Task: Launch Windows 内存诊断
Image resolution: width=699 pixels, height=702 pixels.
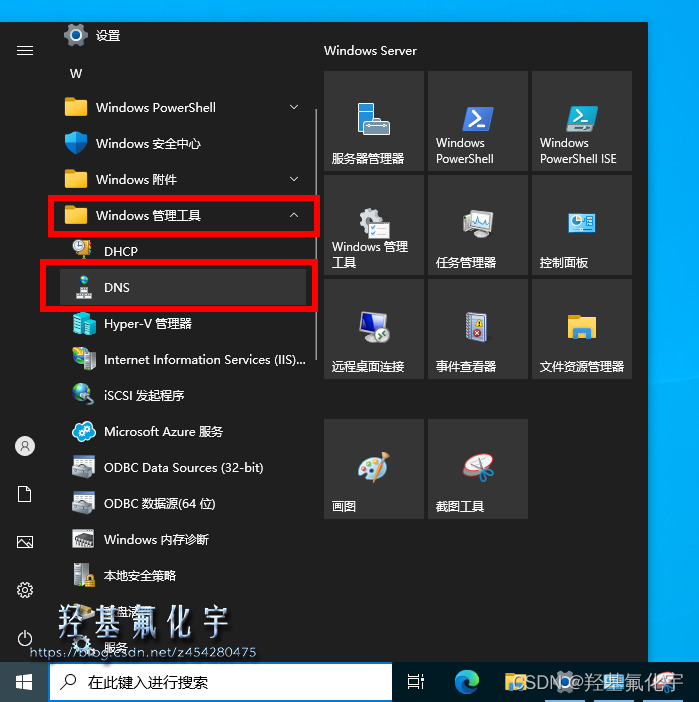Action: 183,539
